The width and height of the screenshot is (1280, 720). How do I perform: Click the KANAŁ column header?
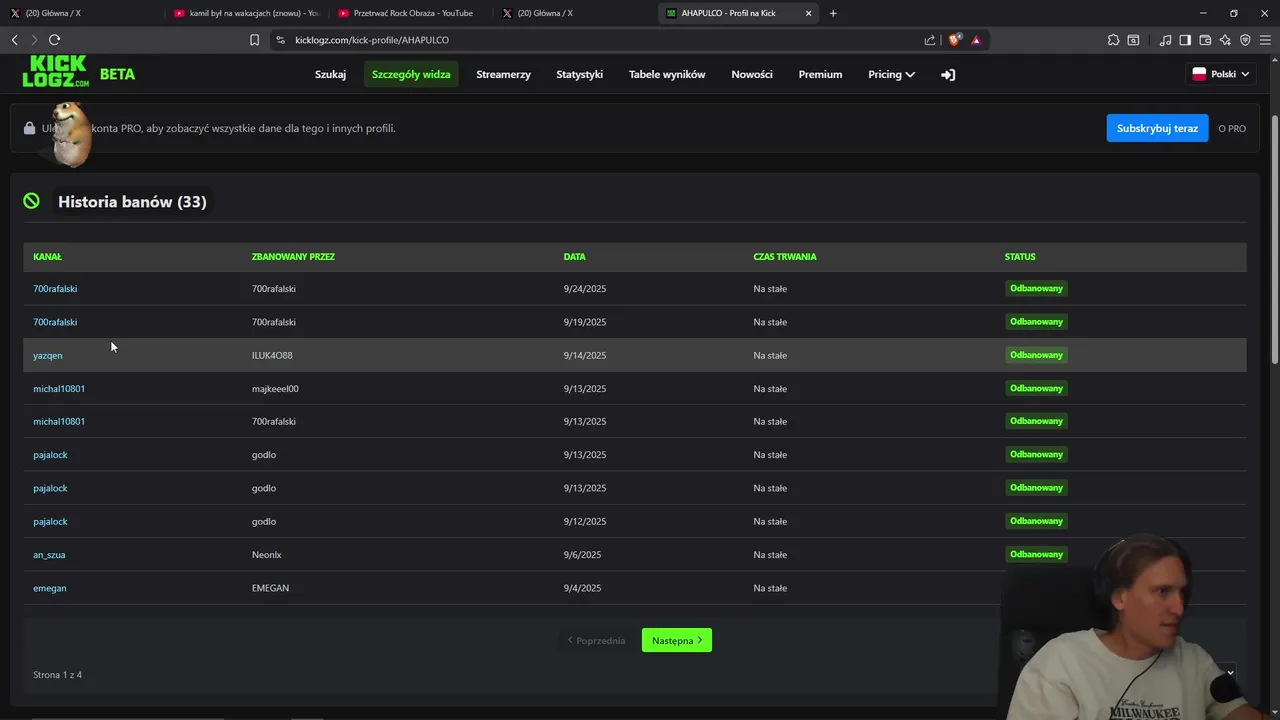click(x=47, y=257)
